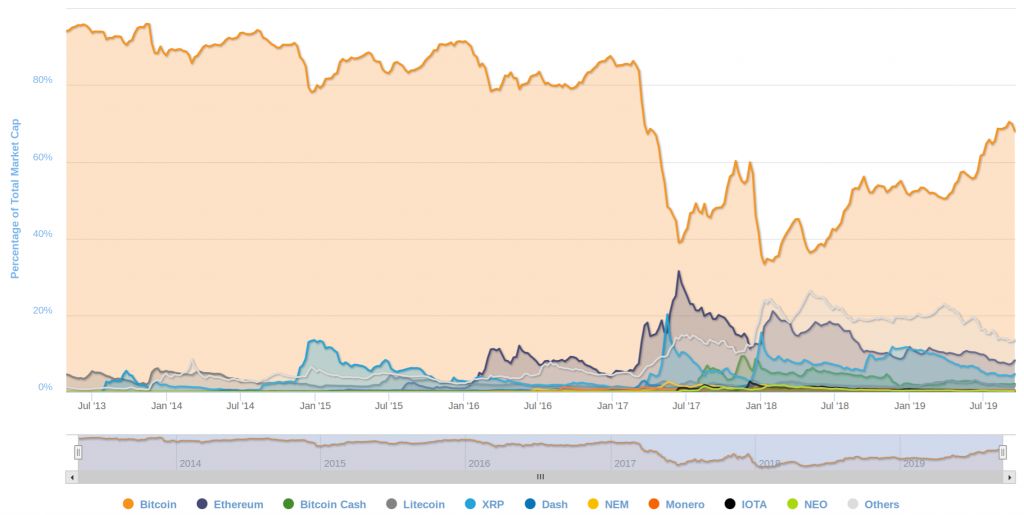Click the Dash blue legend dot
This screenshot has width=1024, height=515.
coord(530,504)
